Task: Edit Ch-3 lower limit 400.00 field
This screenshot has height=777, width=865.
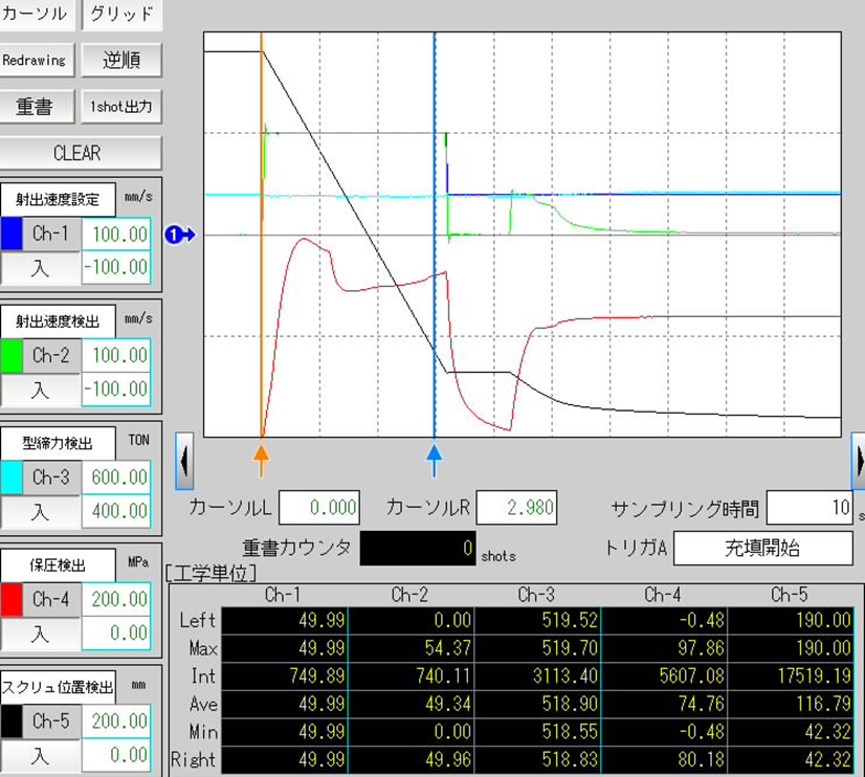Action: (x=116, y=511)
